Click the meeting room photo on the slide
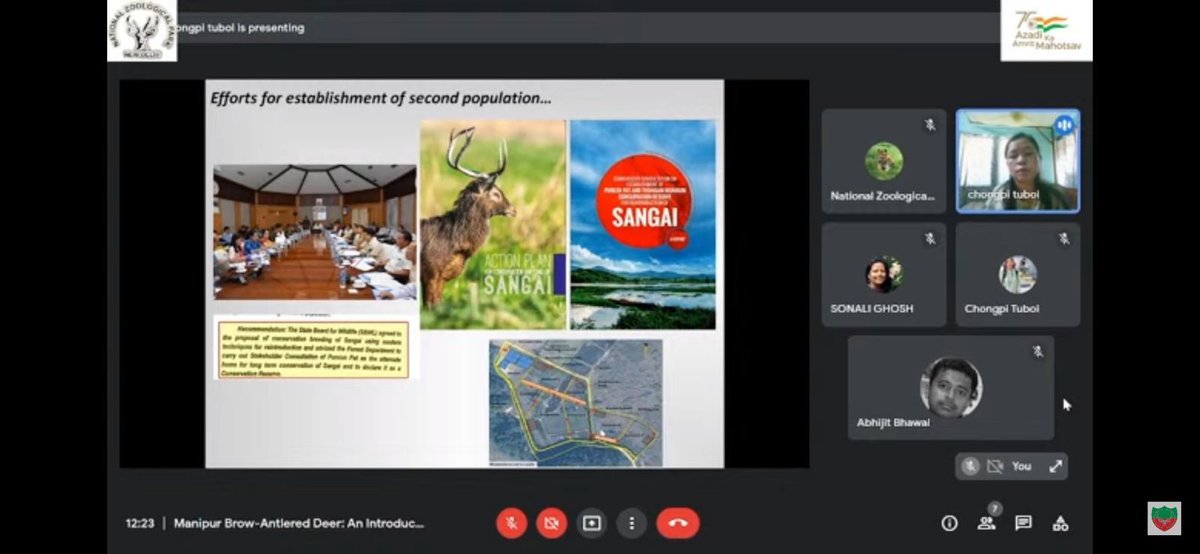 pos(315,233)
